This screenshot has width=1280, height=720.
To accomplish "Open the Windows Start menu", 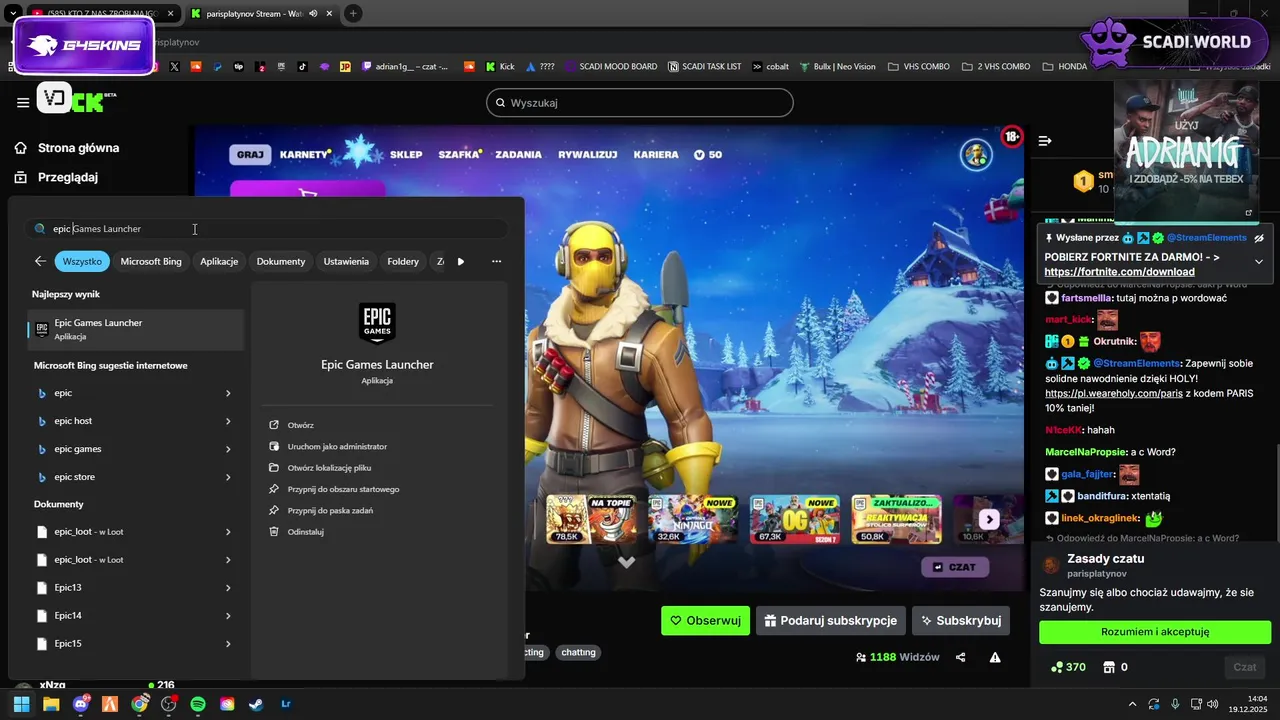I will pos(21,704).
